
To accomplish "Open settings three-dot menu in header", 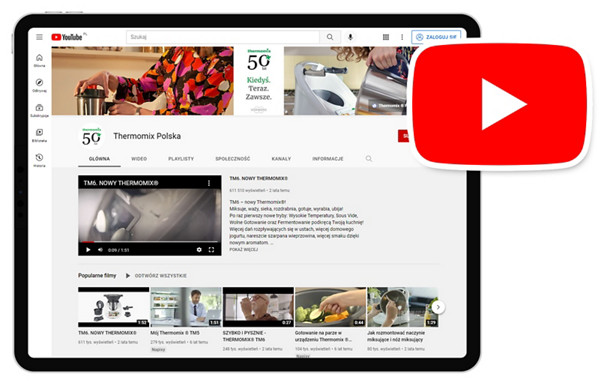I will [402, 37].
